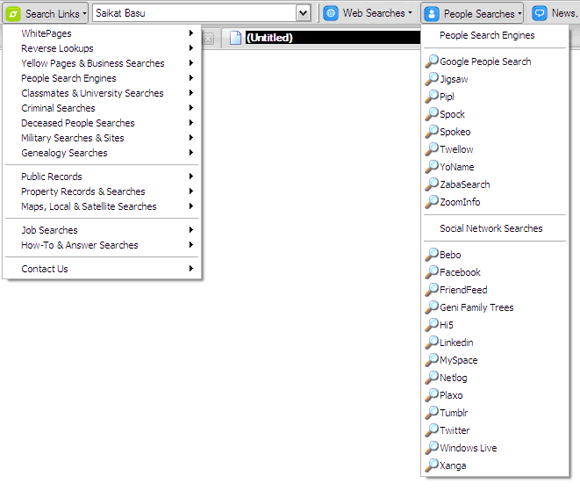Click the magnifier icon beside ZoomInfo
This screenshot has height=498, width=580.
tap(431, 202)
